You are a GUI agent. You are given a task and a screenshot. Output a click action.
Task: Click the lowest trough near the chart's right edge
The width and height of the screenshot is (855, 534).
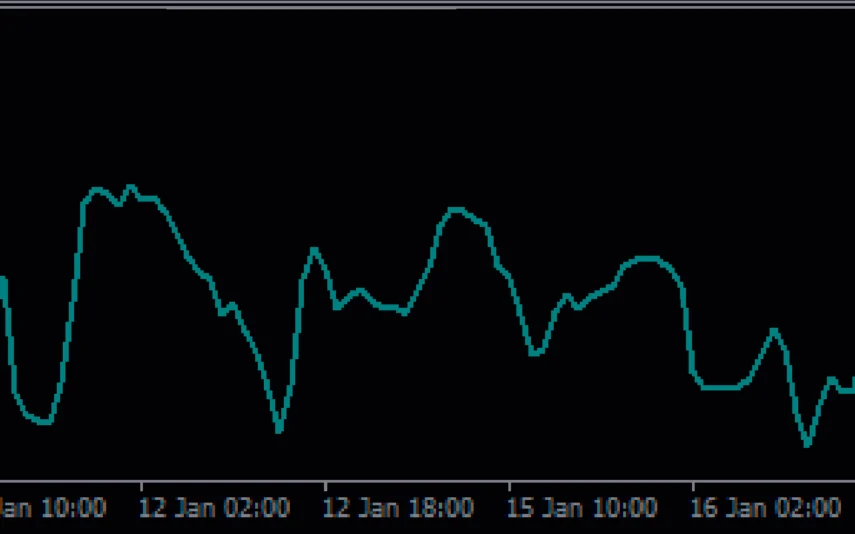point(808,444)
